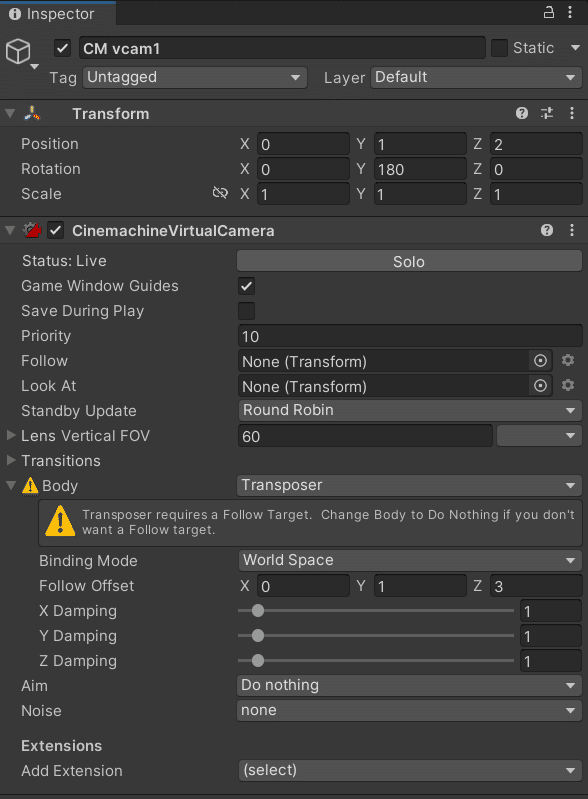Open lens preset dropdown beside FOV
Viewport: 588px width, 799px height.
(x=539, y=436)
